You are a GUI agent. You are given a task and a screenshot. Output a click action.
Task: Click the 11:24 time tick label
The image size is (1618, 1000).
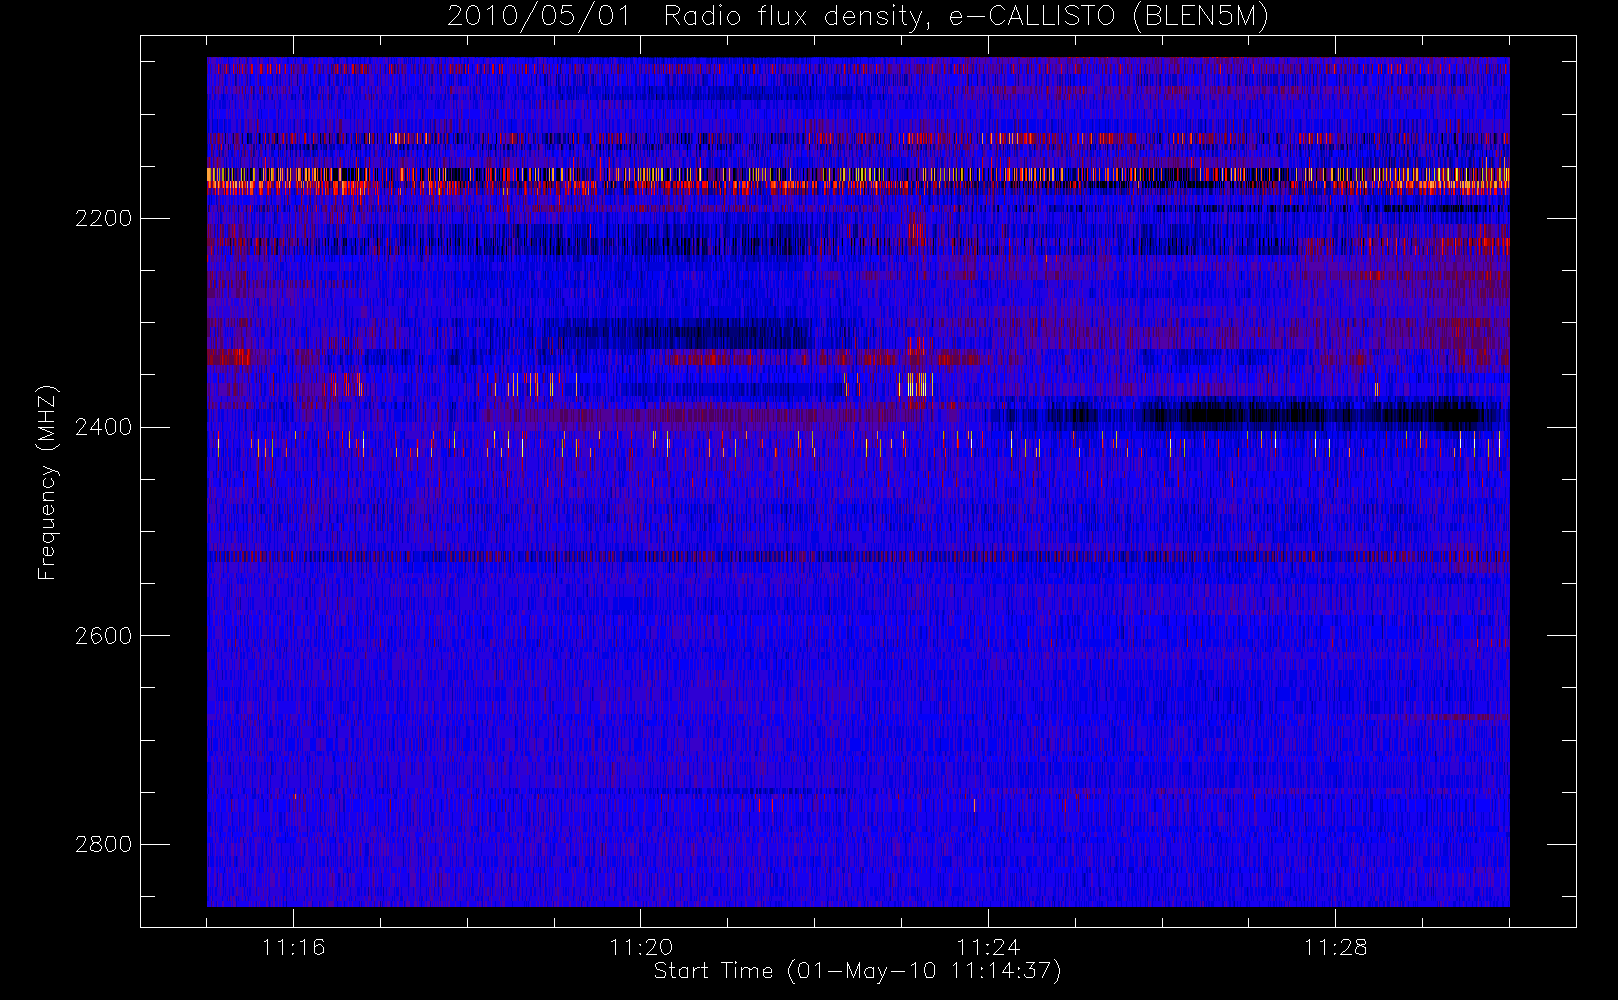988,947
